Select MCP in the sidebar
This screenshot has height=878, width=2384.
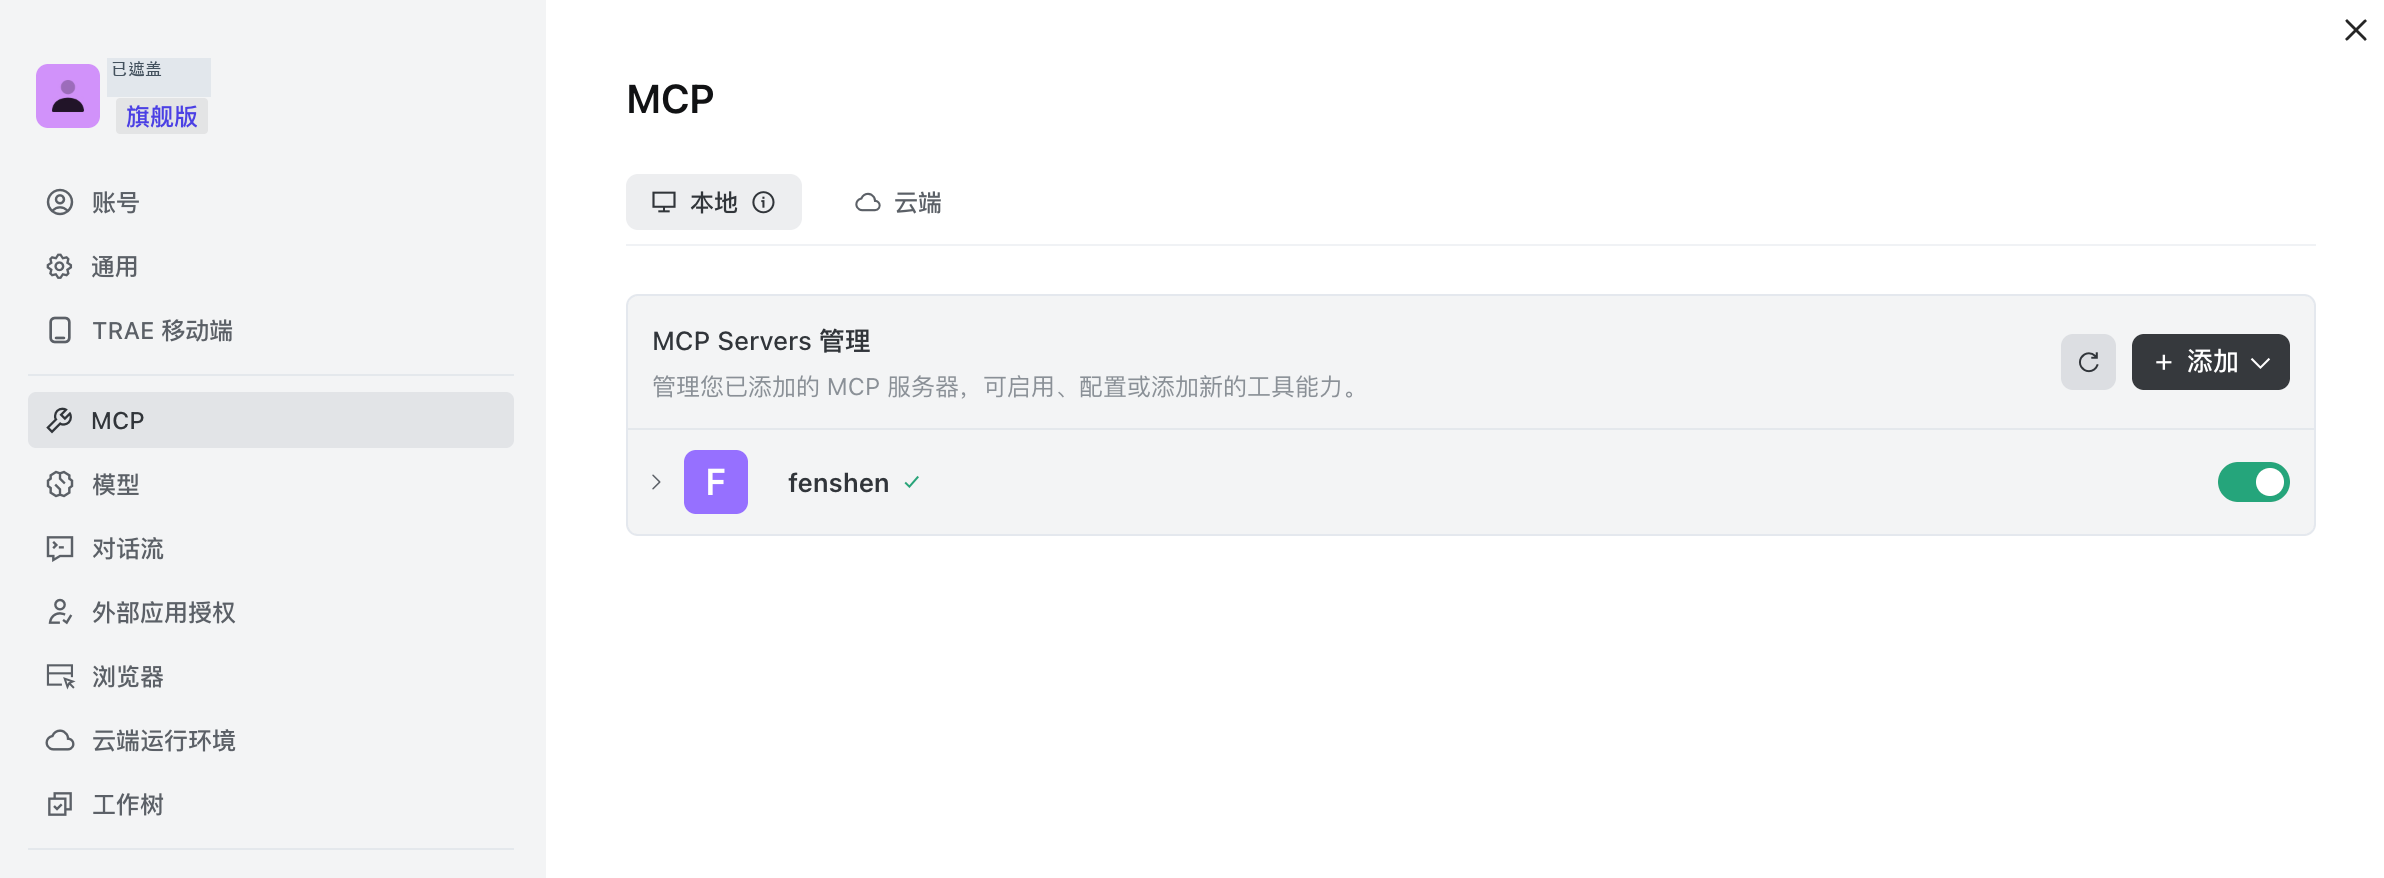point(271,420)
